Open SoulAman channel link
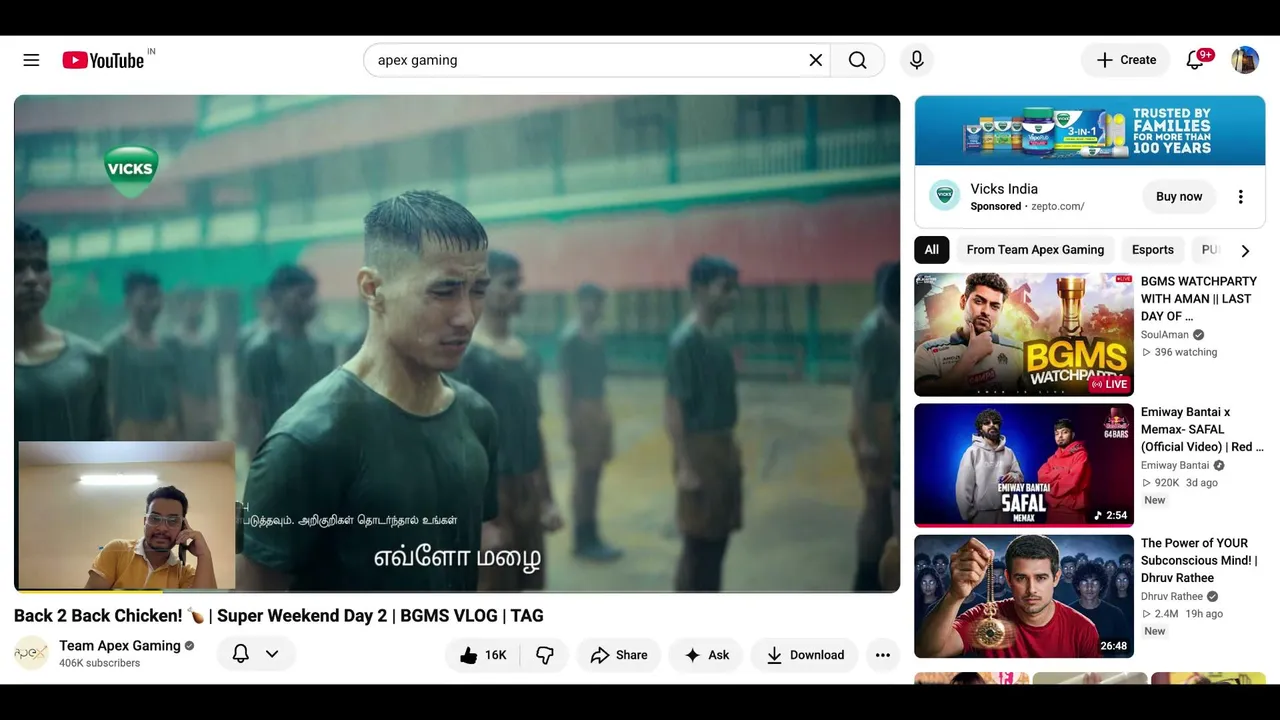Screen dimensions: 1280x720 pyautogui.click(x=1165, y=335)
